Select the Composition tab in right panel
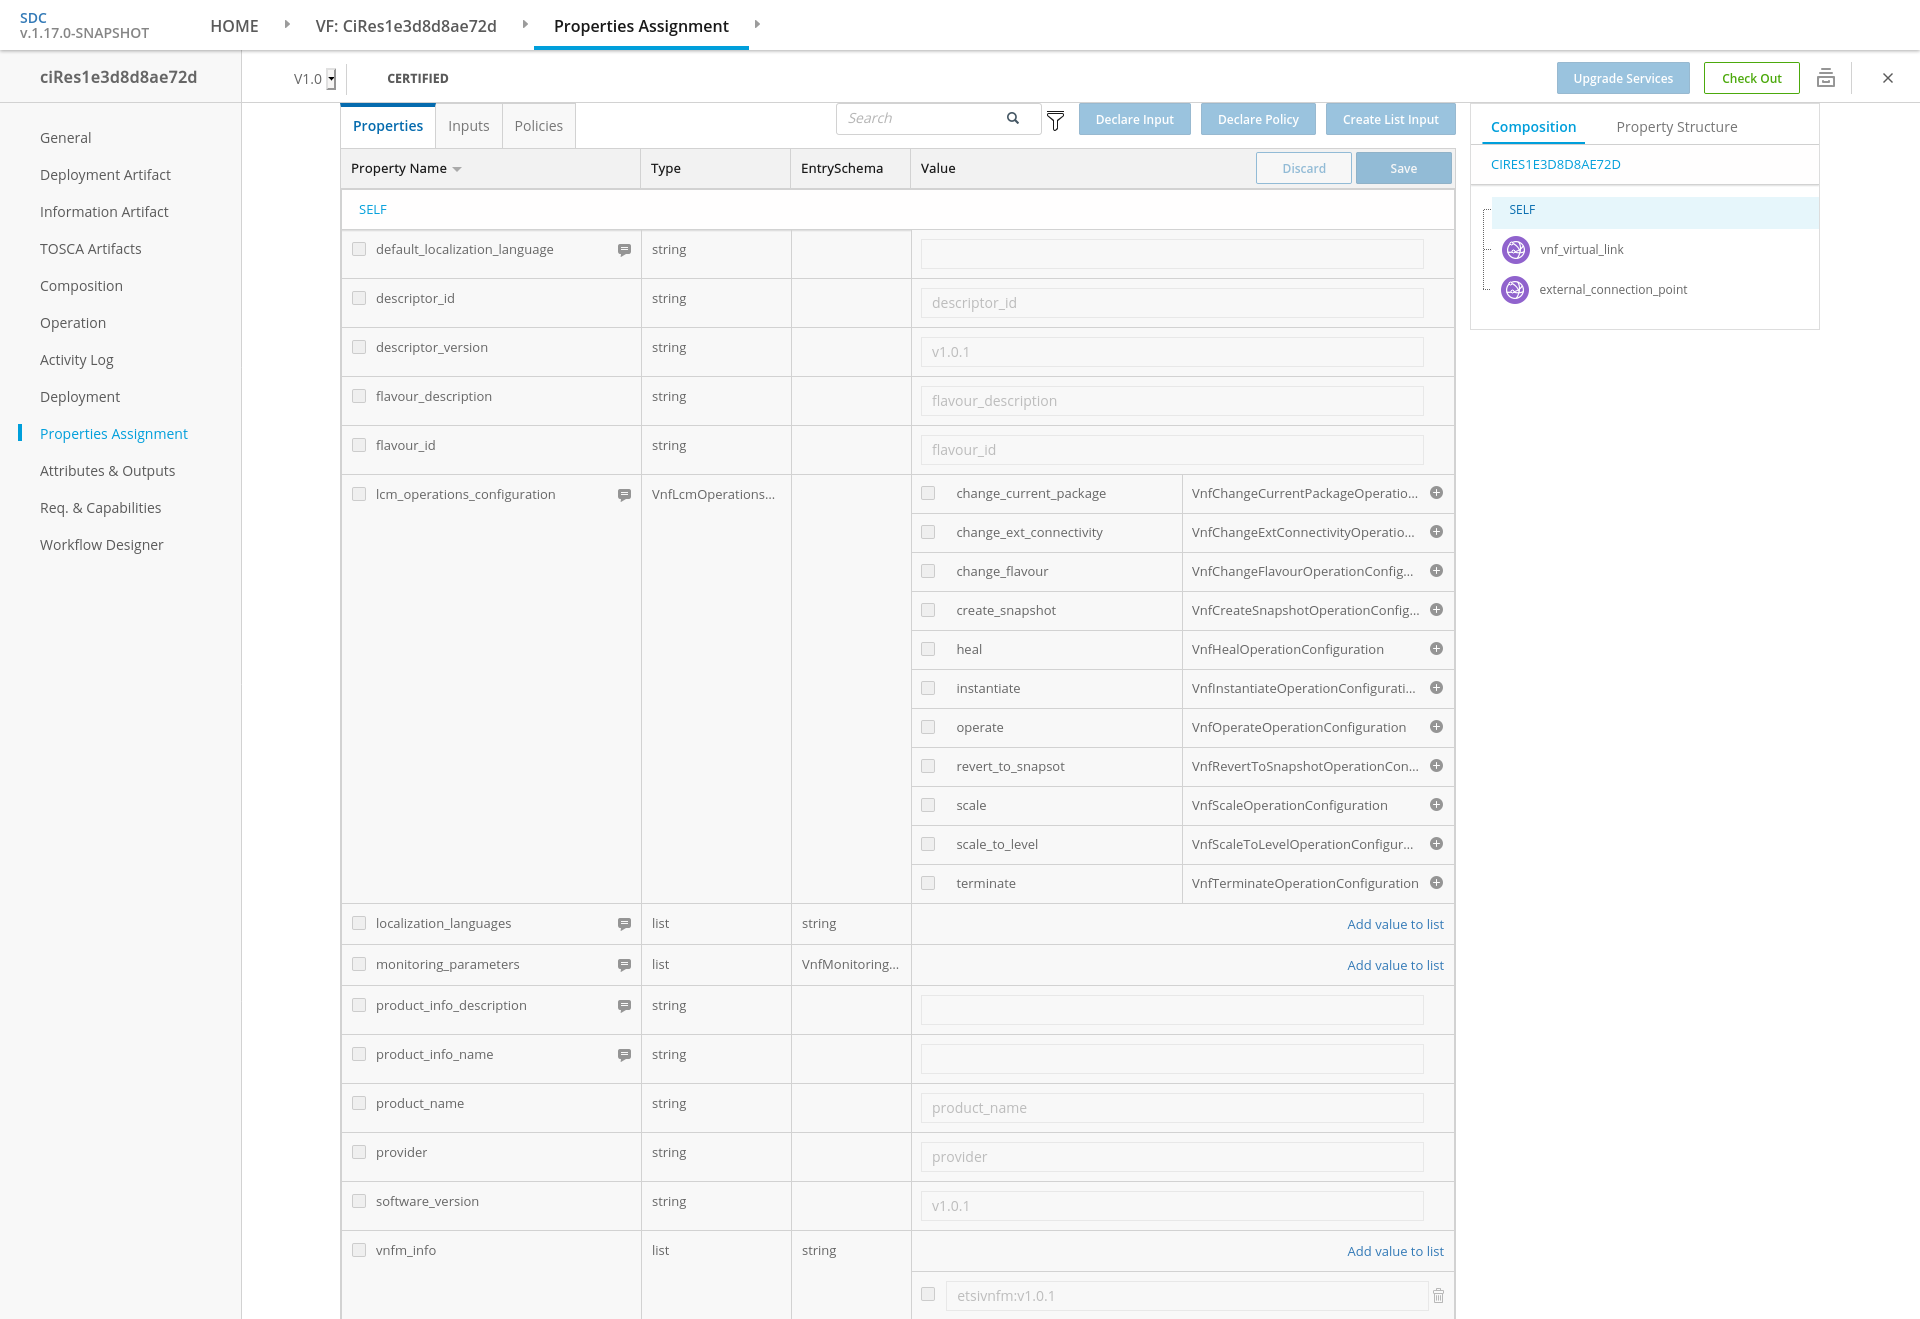The height and width of the screenshot is (1319, 1920). 1533,127
